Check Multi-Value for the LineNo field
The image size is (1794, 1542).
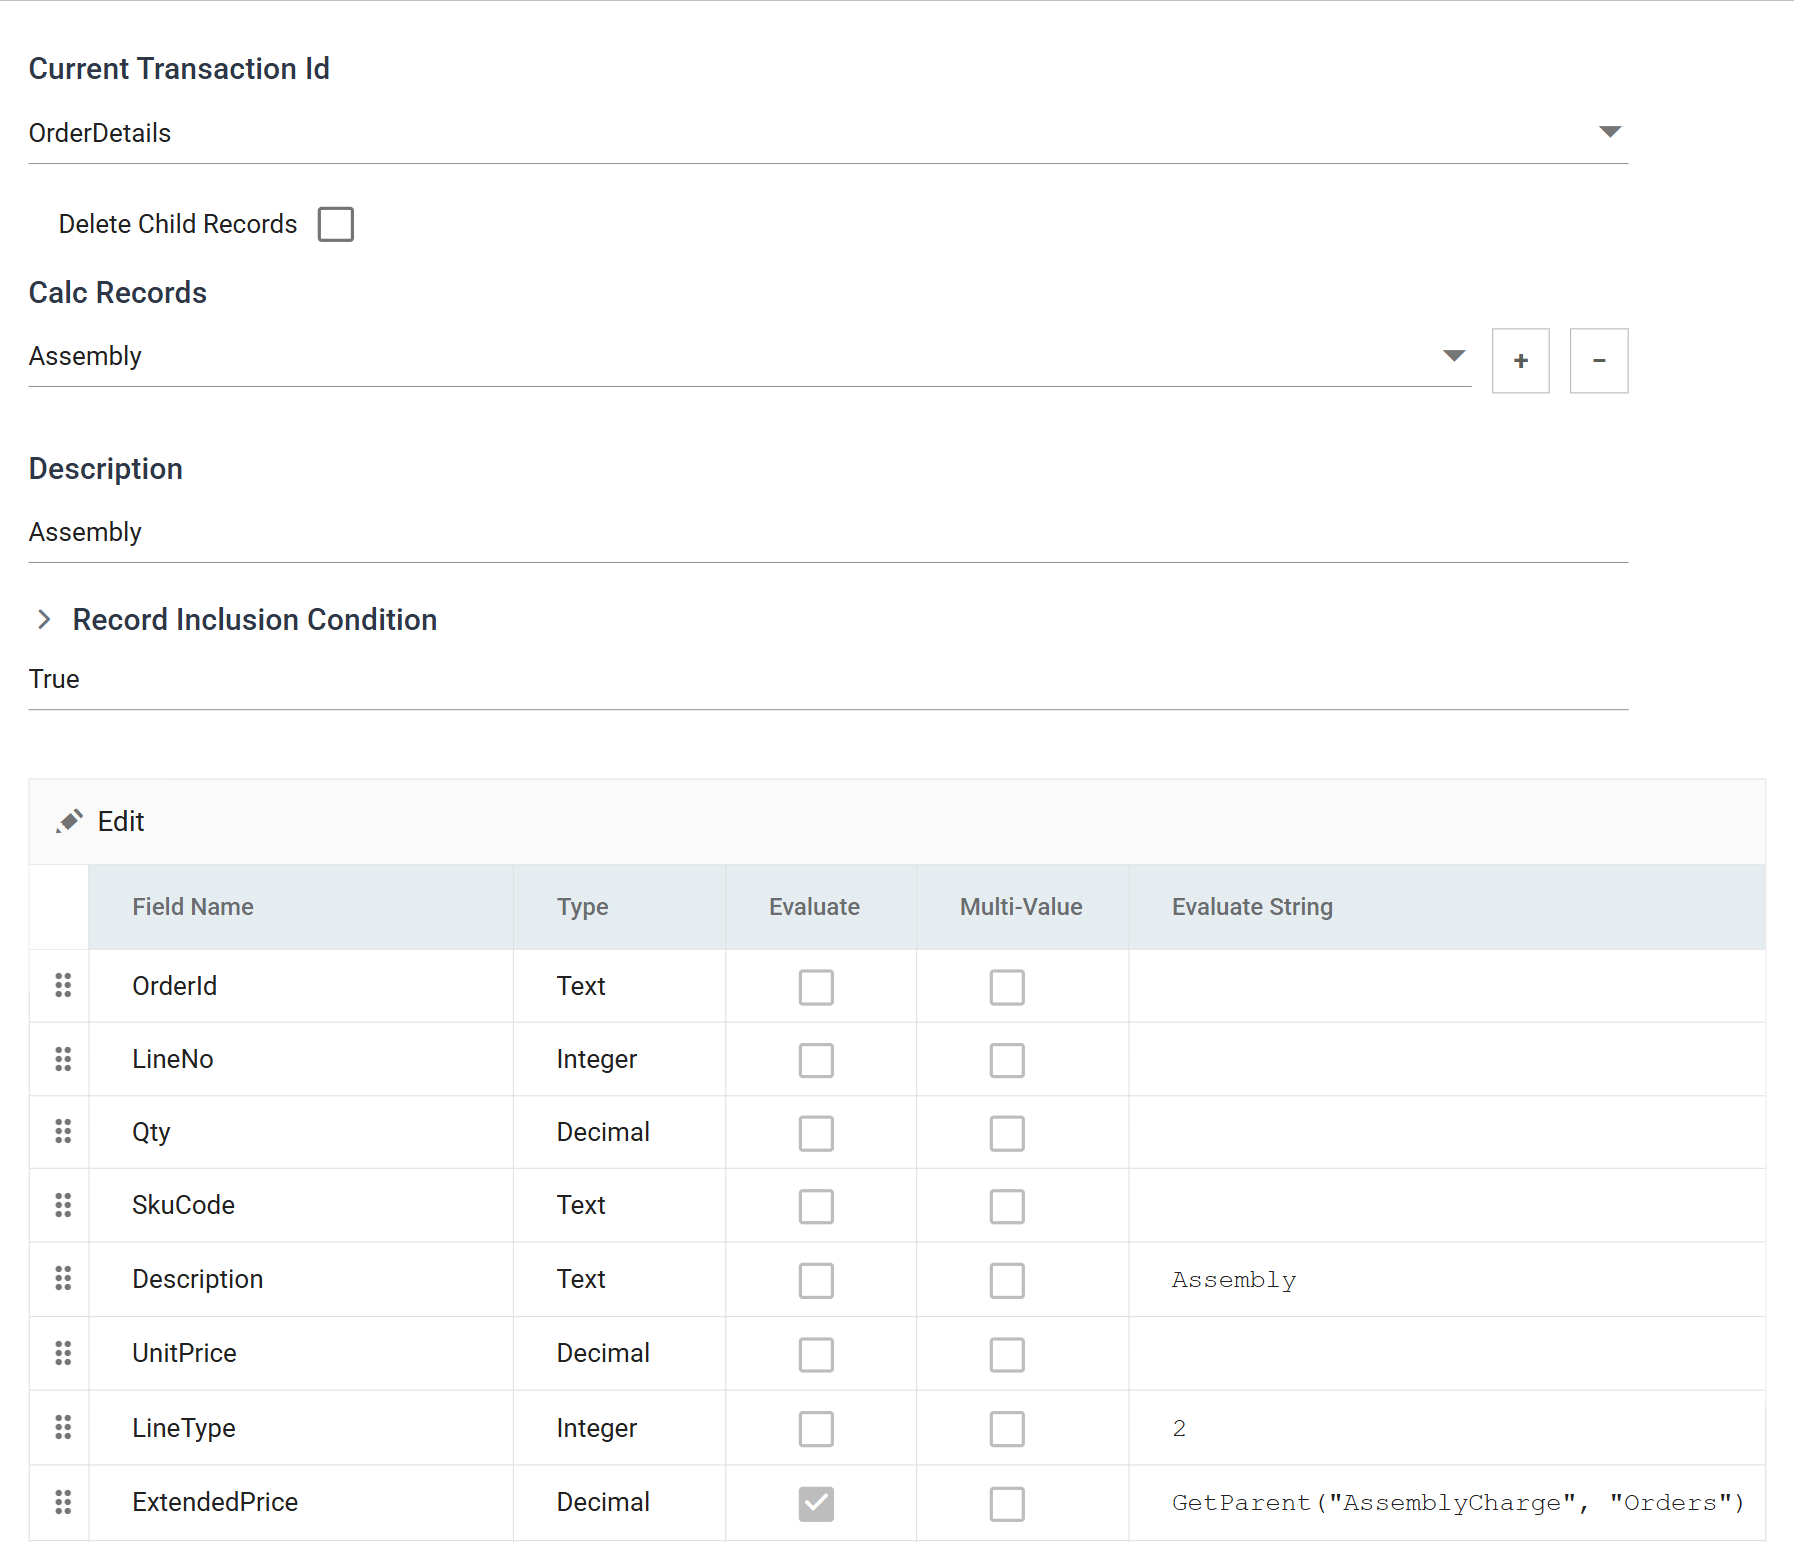pos(1007,1060)
